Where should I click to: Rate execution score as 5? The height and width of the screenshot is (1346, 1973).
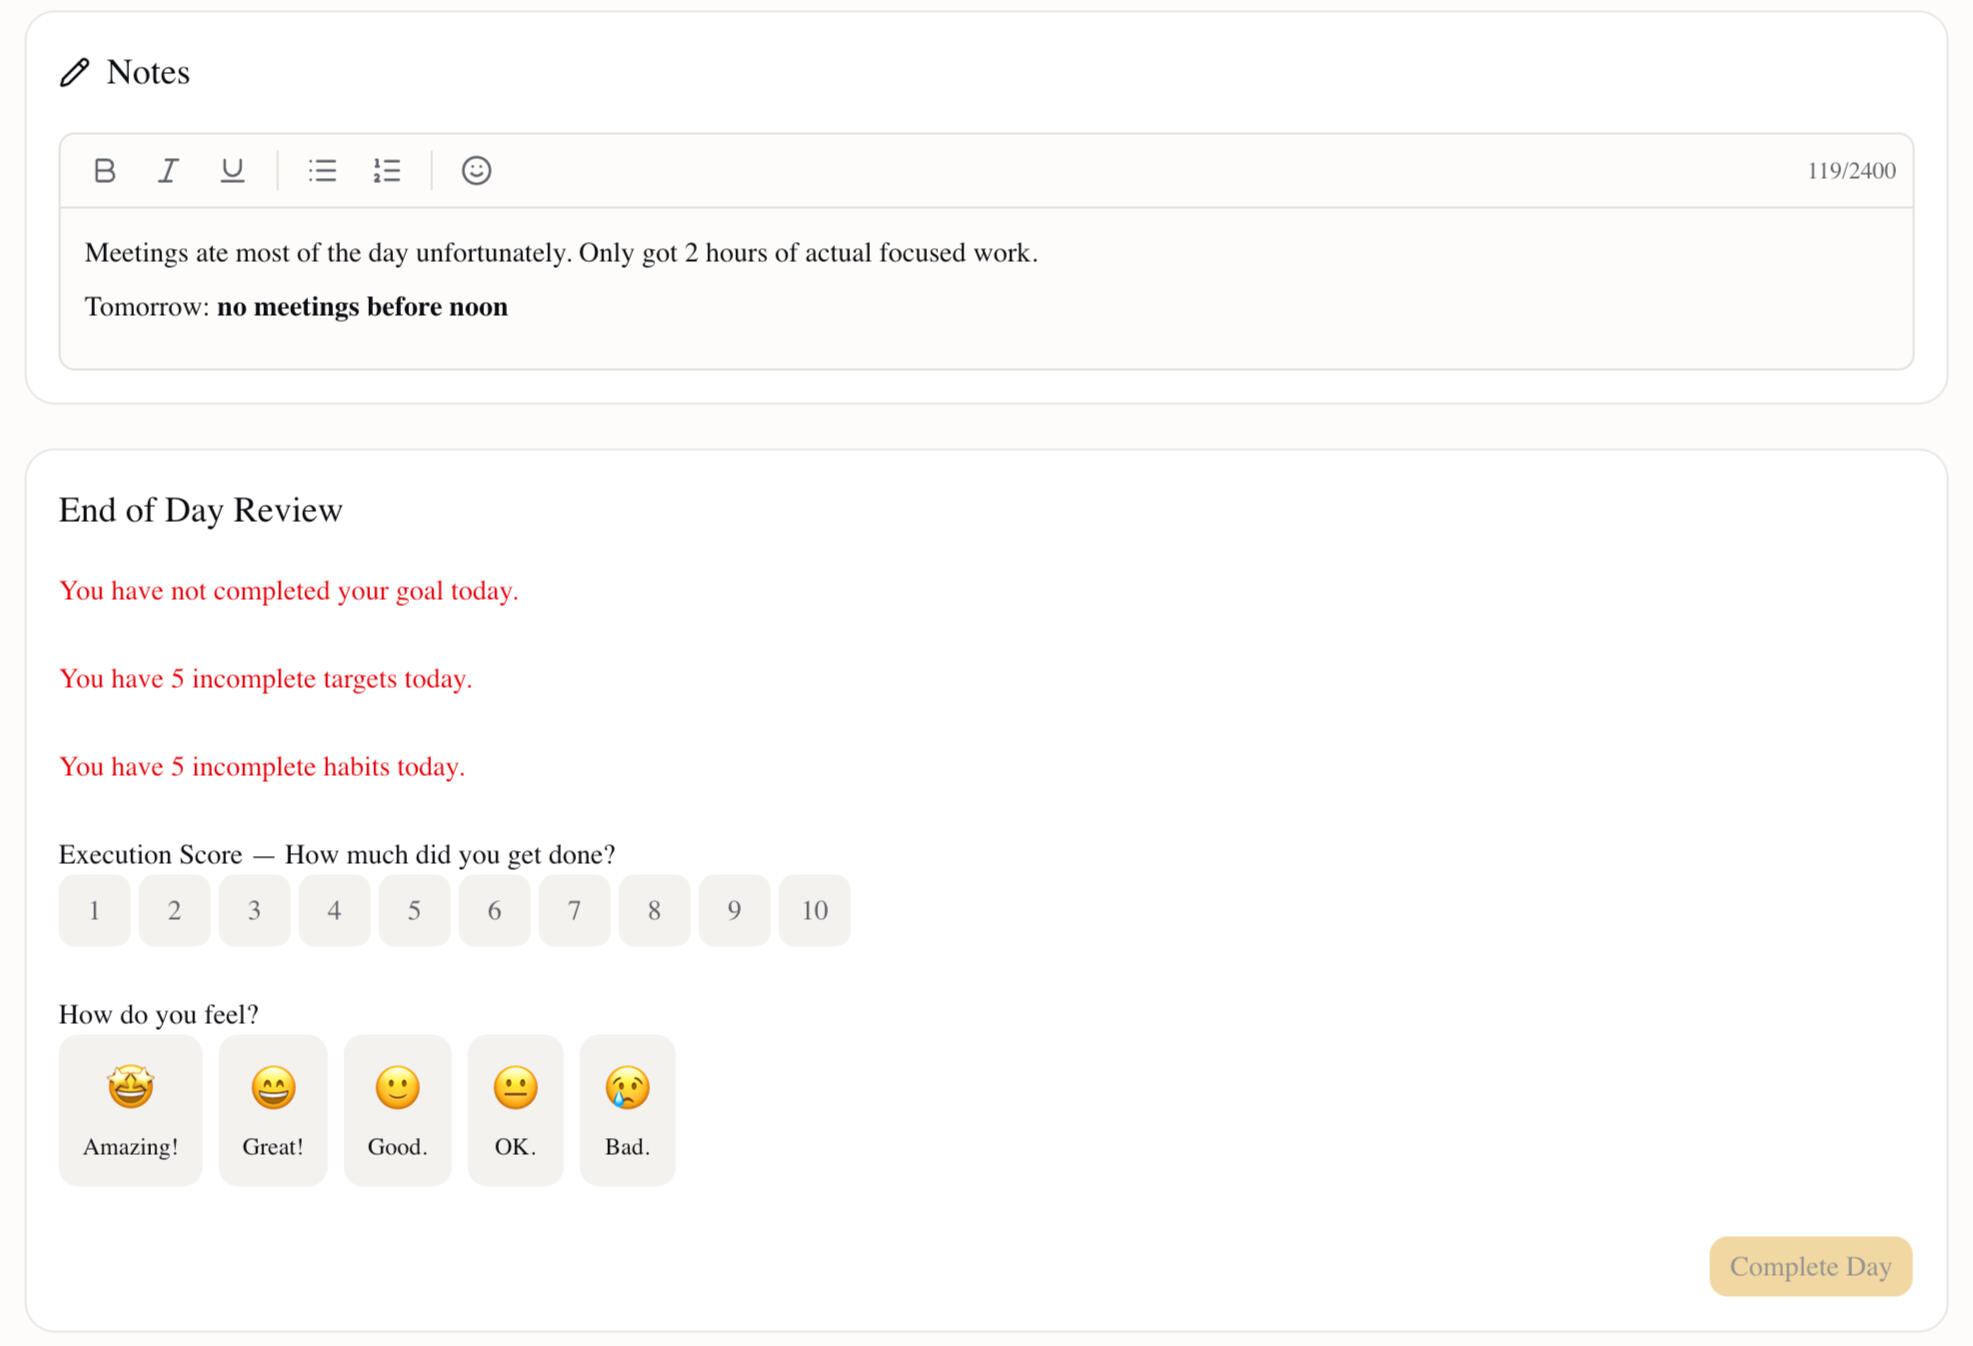pos(414,910)
